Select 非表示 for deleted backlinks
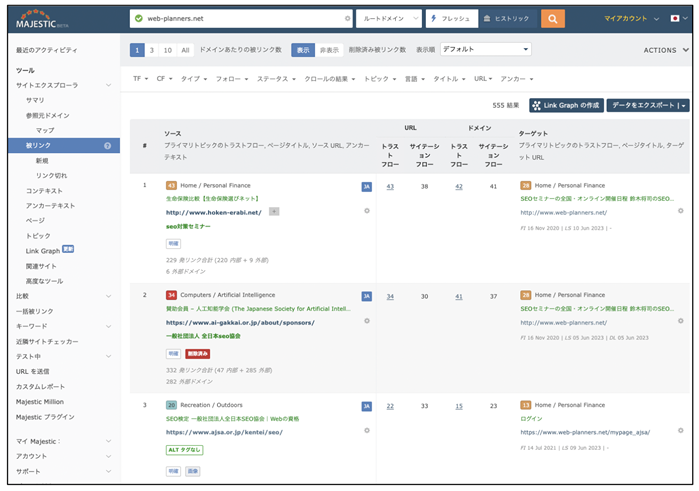 329,50
